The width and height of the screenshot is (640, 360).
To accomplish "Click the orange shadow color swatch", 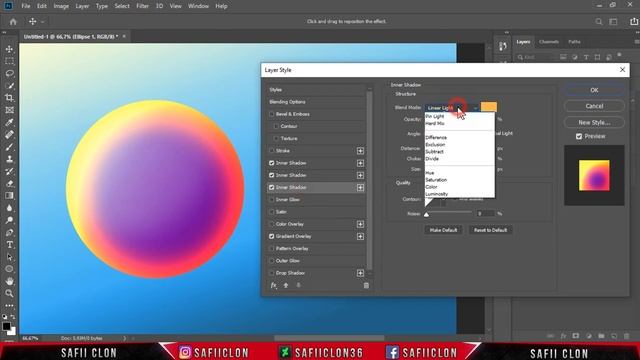I will click(489, 107).
